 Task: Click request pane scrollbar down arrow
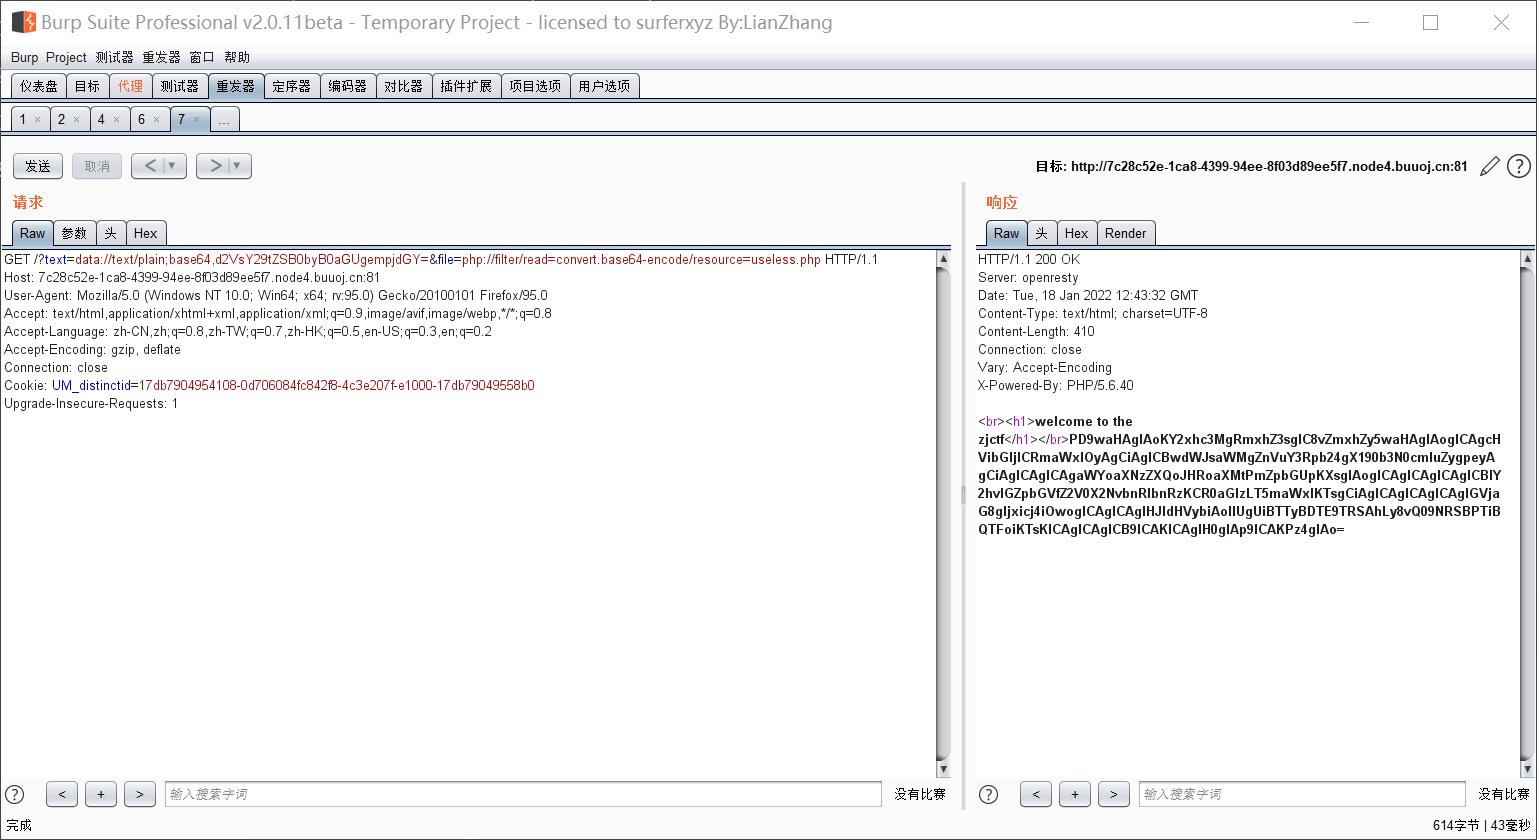943,770
